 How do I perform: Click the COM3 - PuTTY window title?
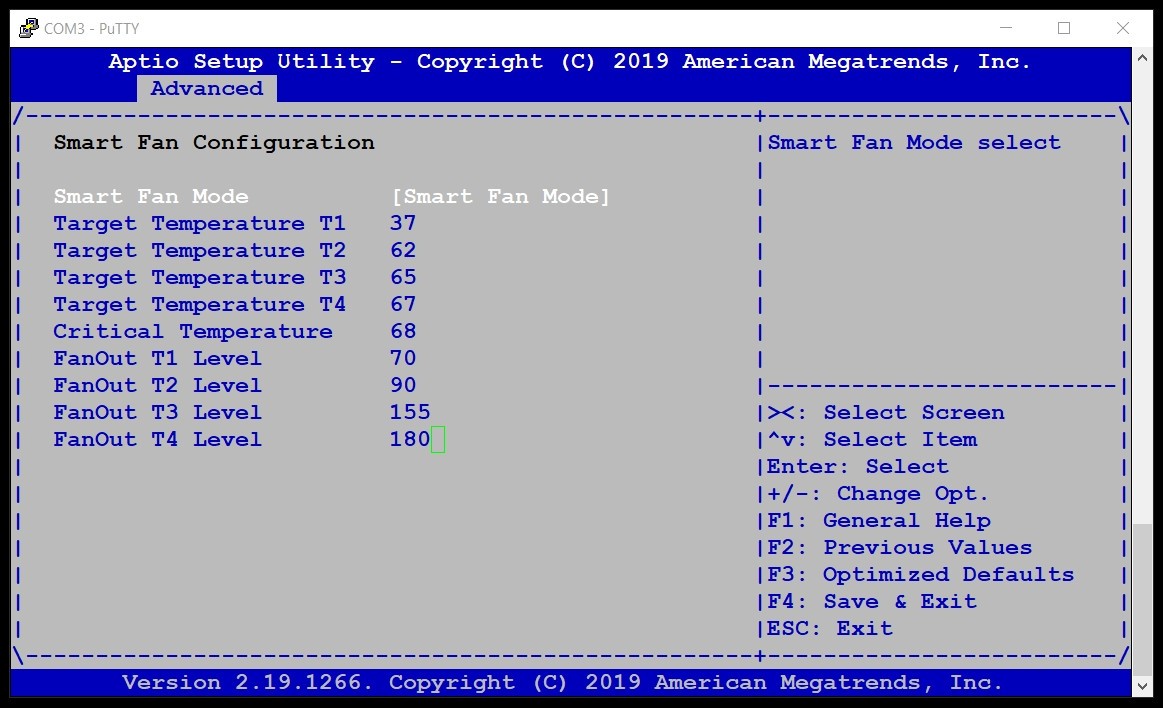[91, 28]
